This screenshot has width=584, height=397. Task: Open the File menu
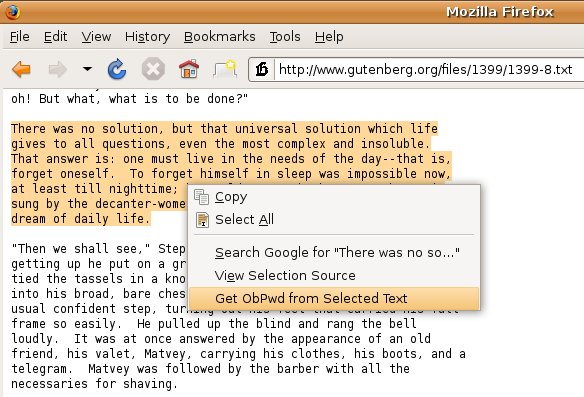point(20,36)
